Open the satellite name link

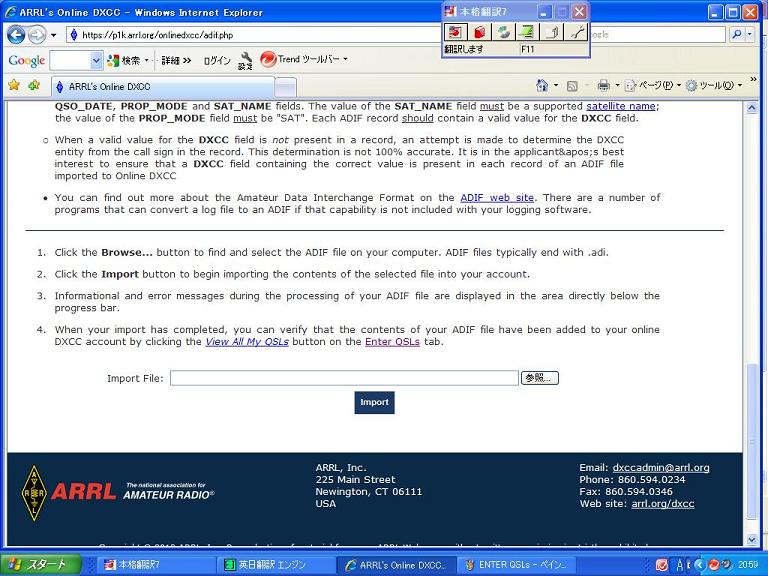click(x=621, y=106)
